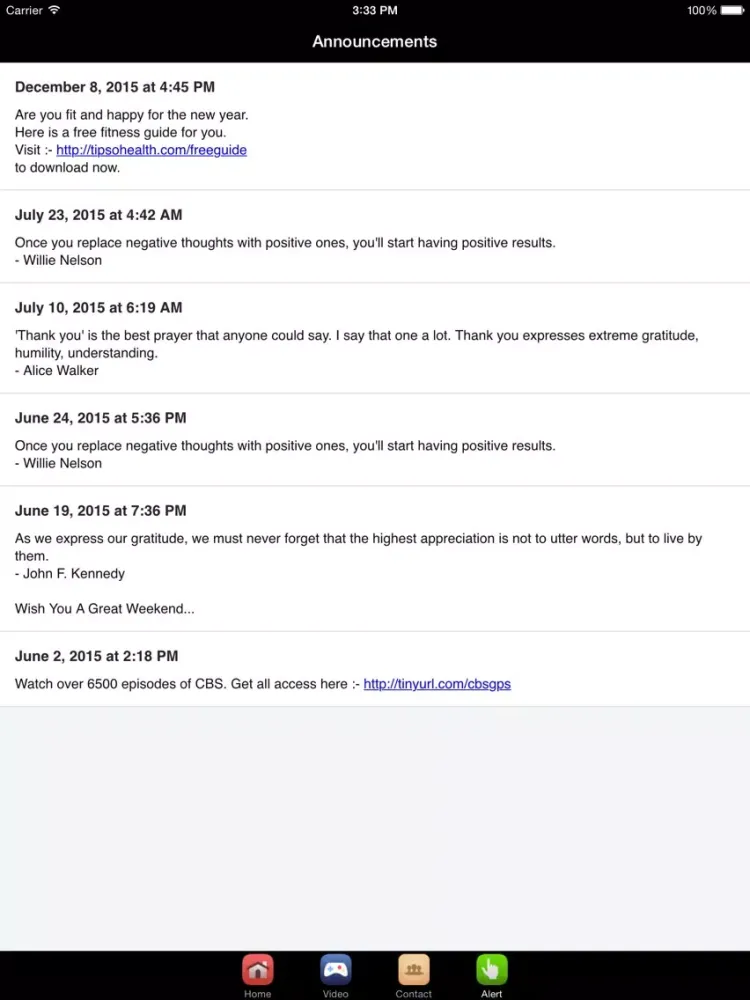Open the Contact tab icon

413,970
